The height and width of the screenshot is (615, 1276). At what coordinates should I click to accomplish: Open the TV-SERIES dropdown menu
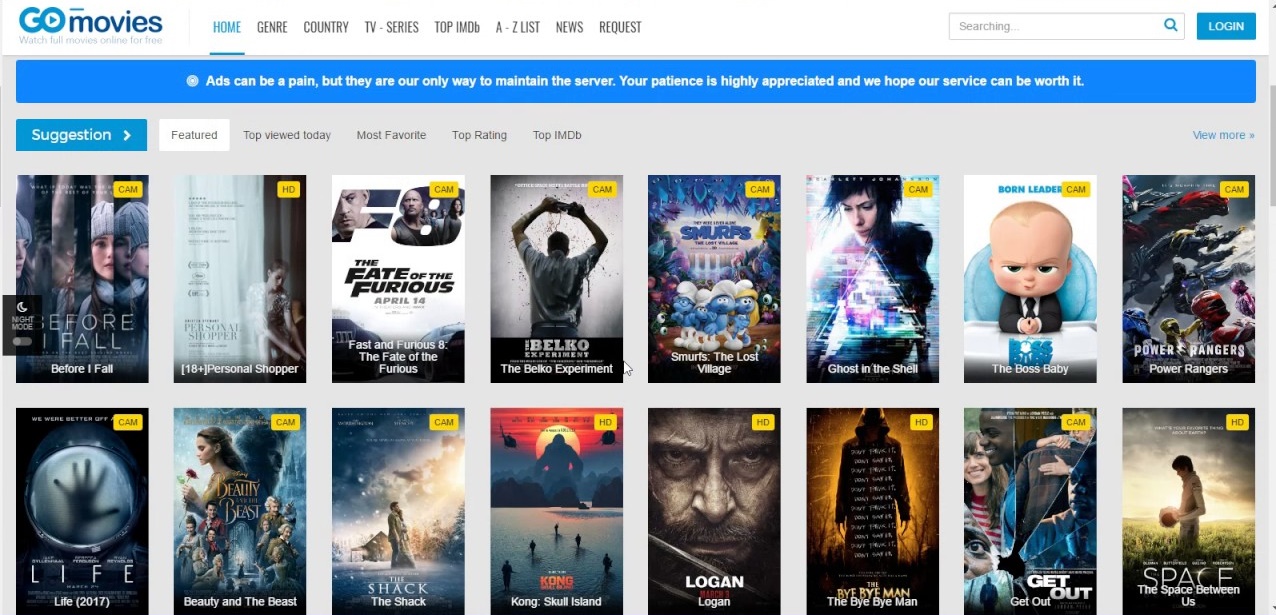point(391,27)
